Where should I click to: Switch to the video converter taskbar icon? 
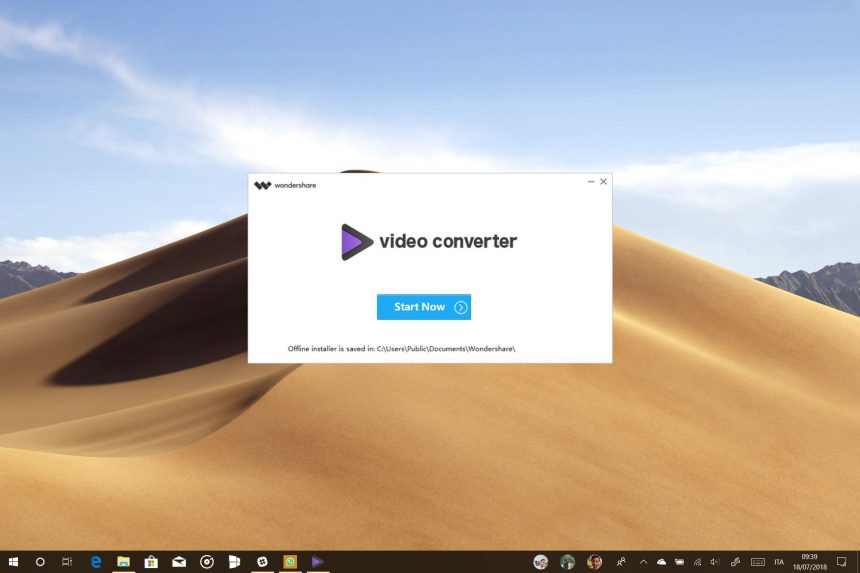[x=317, y=561]
